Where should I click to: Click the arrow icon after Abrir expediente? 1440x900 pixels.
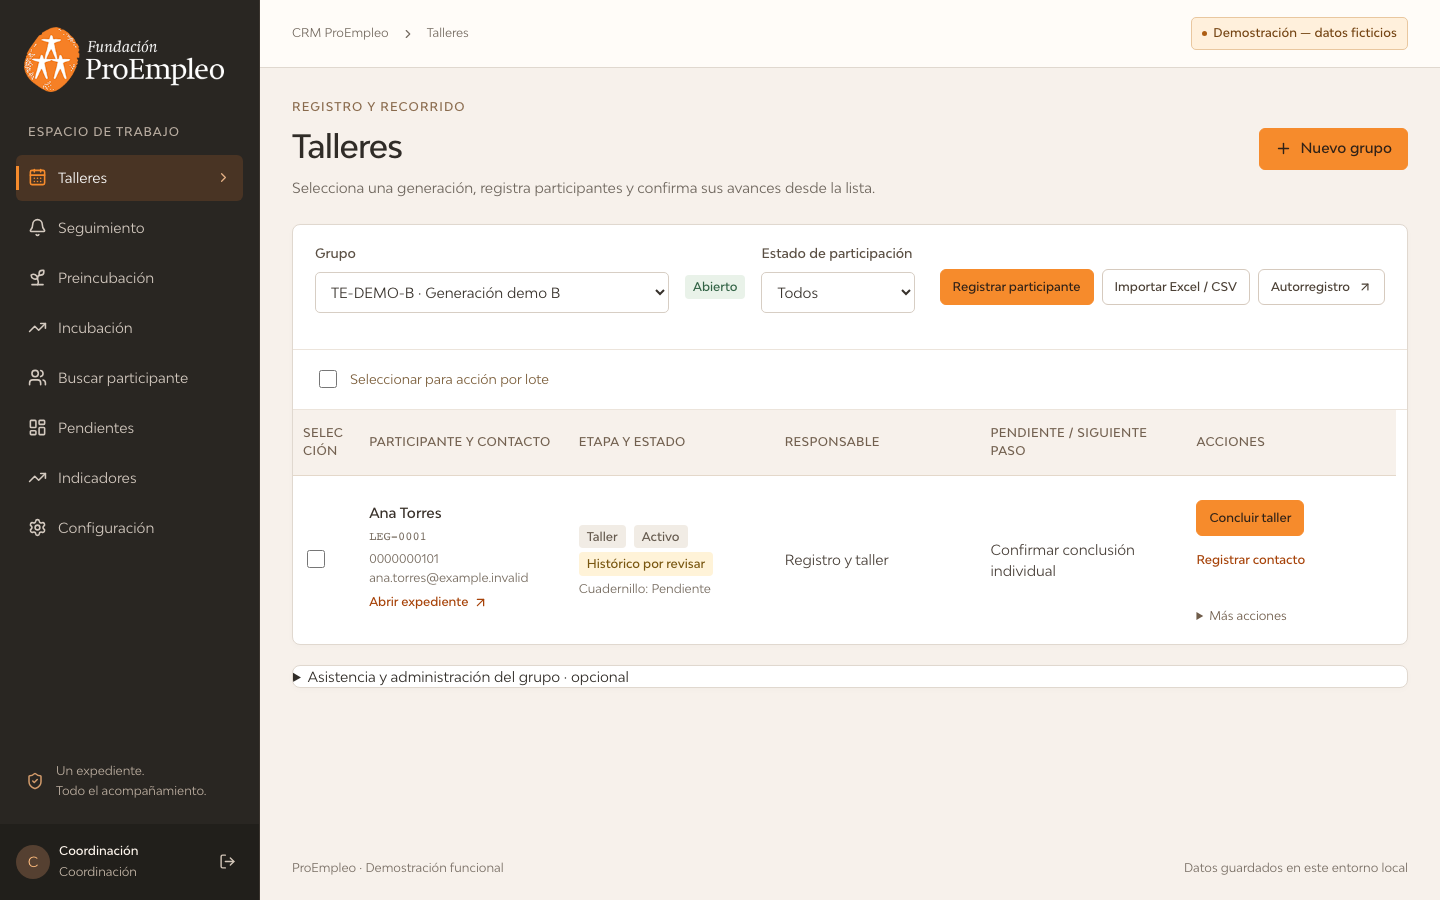[x=480, y=602]
